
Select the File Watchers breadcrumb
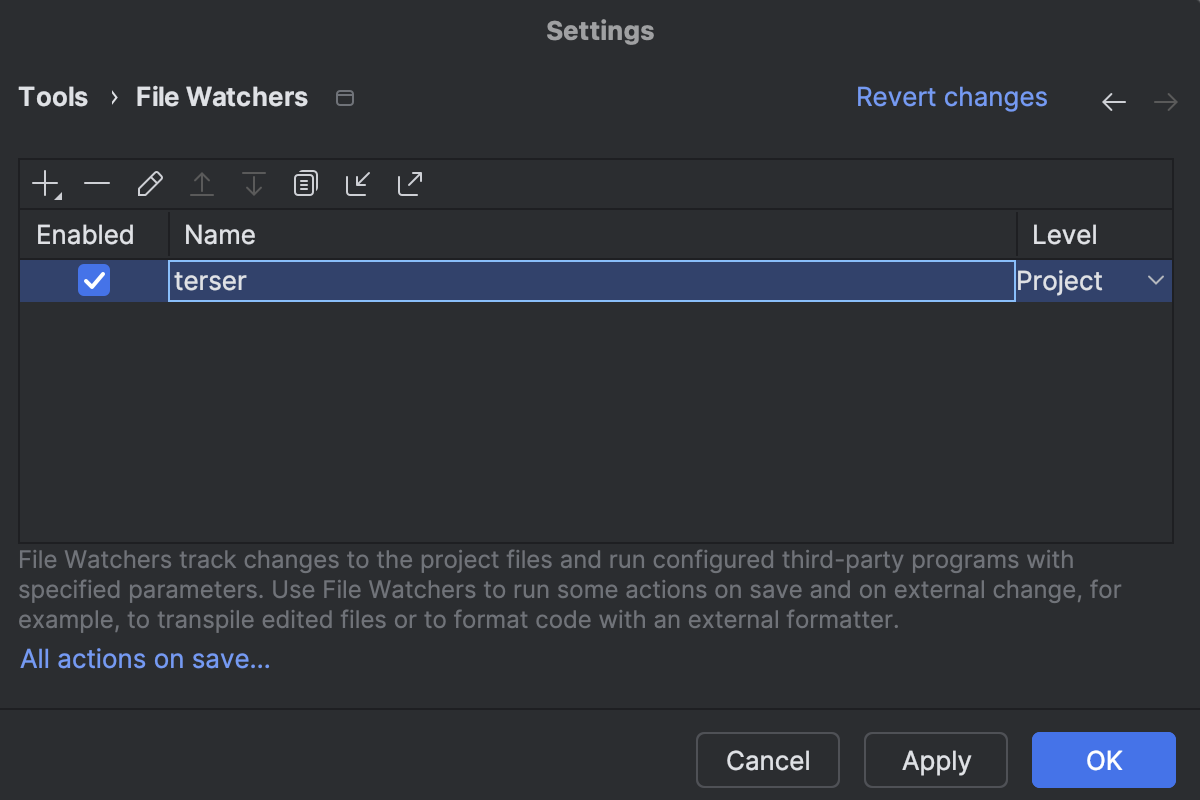point(221,97)
